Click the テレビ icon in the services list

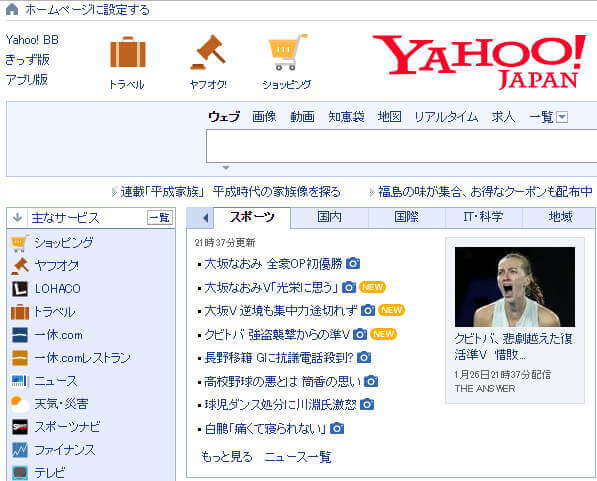[20, 473]
